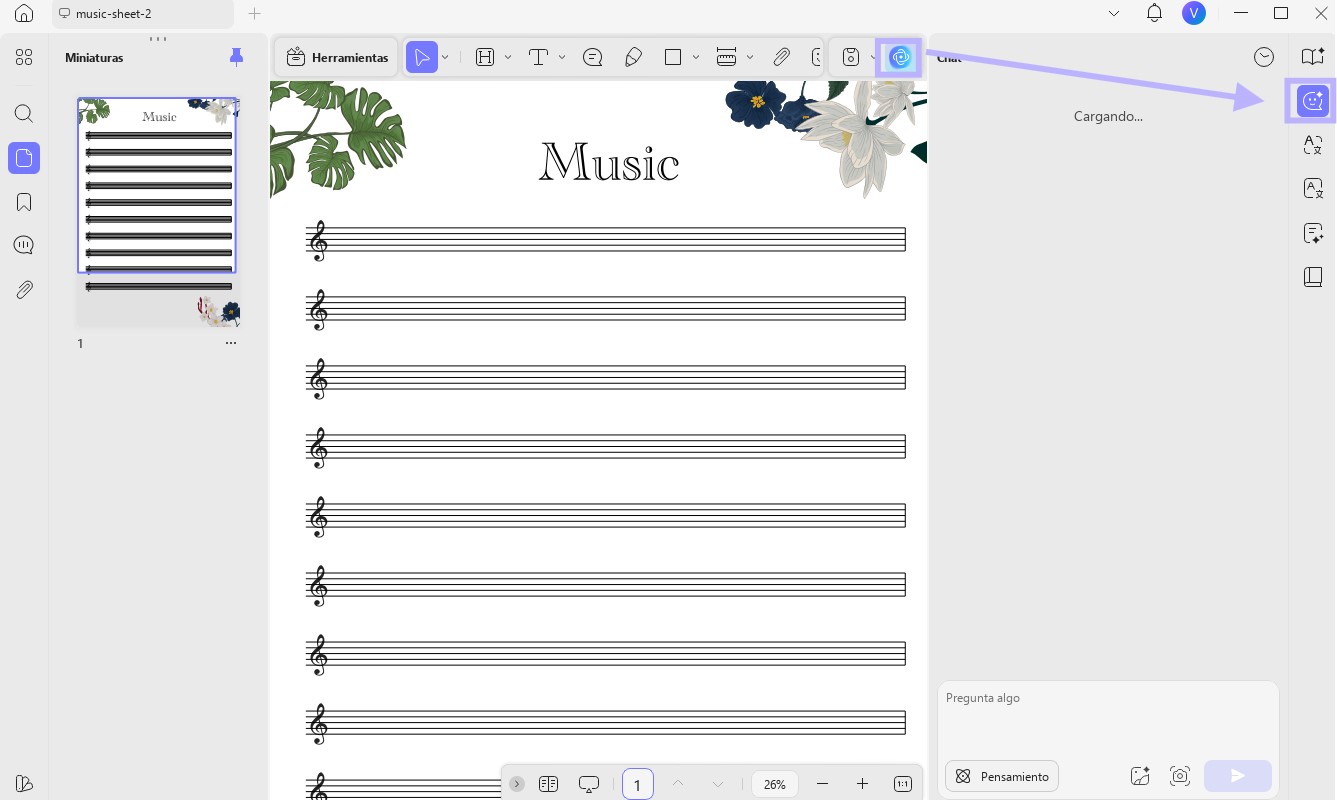The image size is (1337, 800).
Task: Click the Music title on page
Action: click(x=609, y=162)
